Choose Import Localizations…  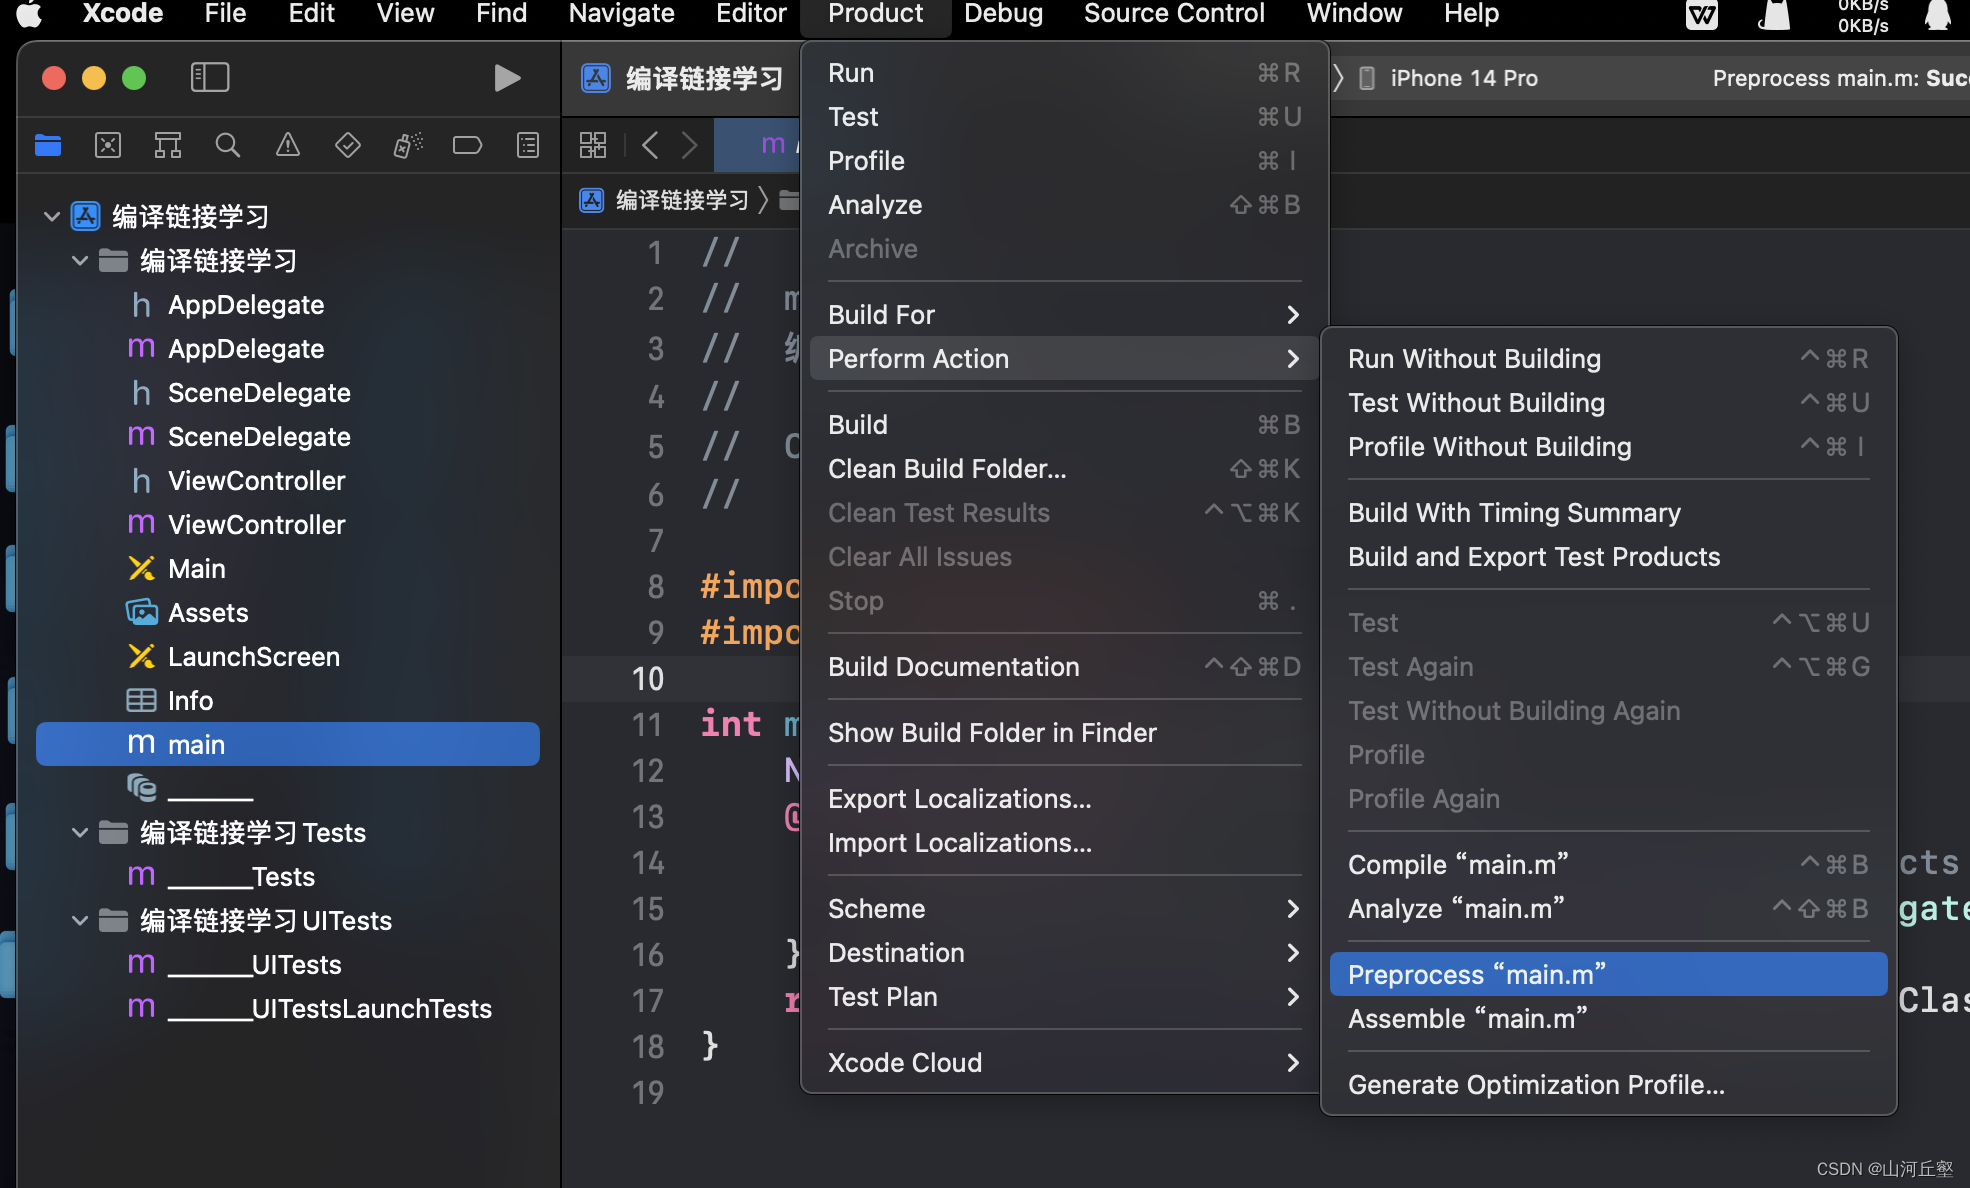coord(1064,842)
